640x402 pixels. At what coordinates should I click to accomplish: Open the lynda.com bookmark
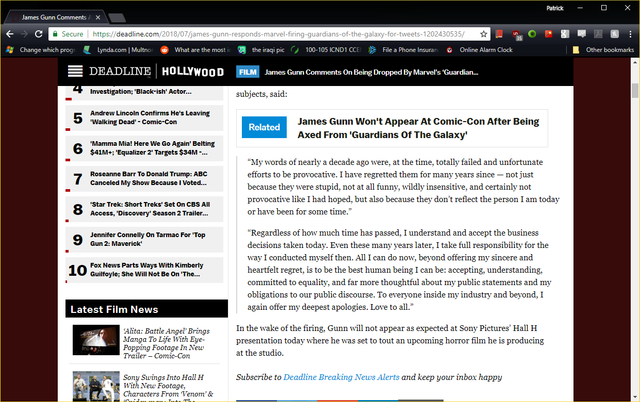tap(118, 50)
